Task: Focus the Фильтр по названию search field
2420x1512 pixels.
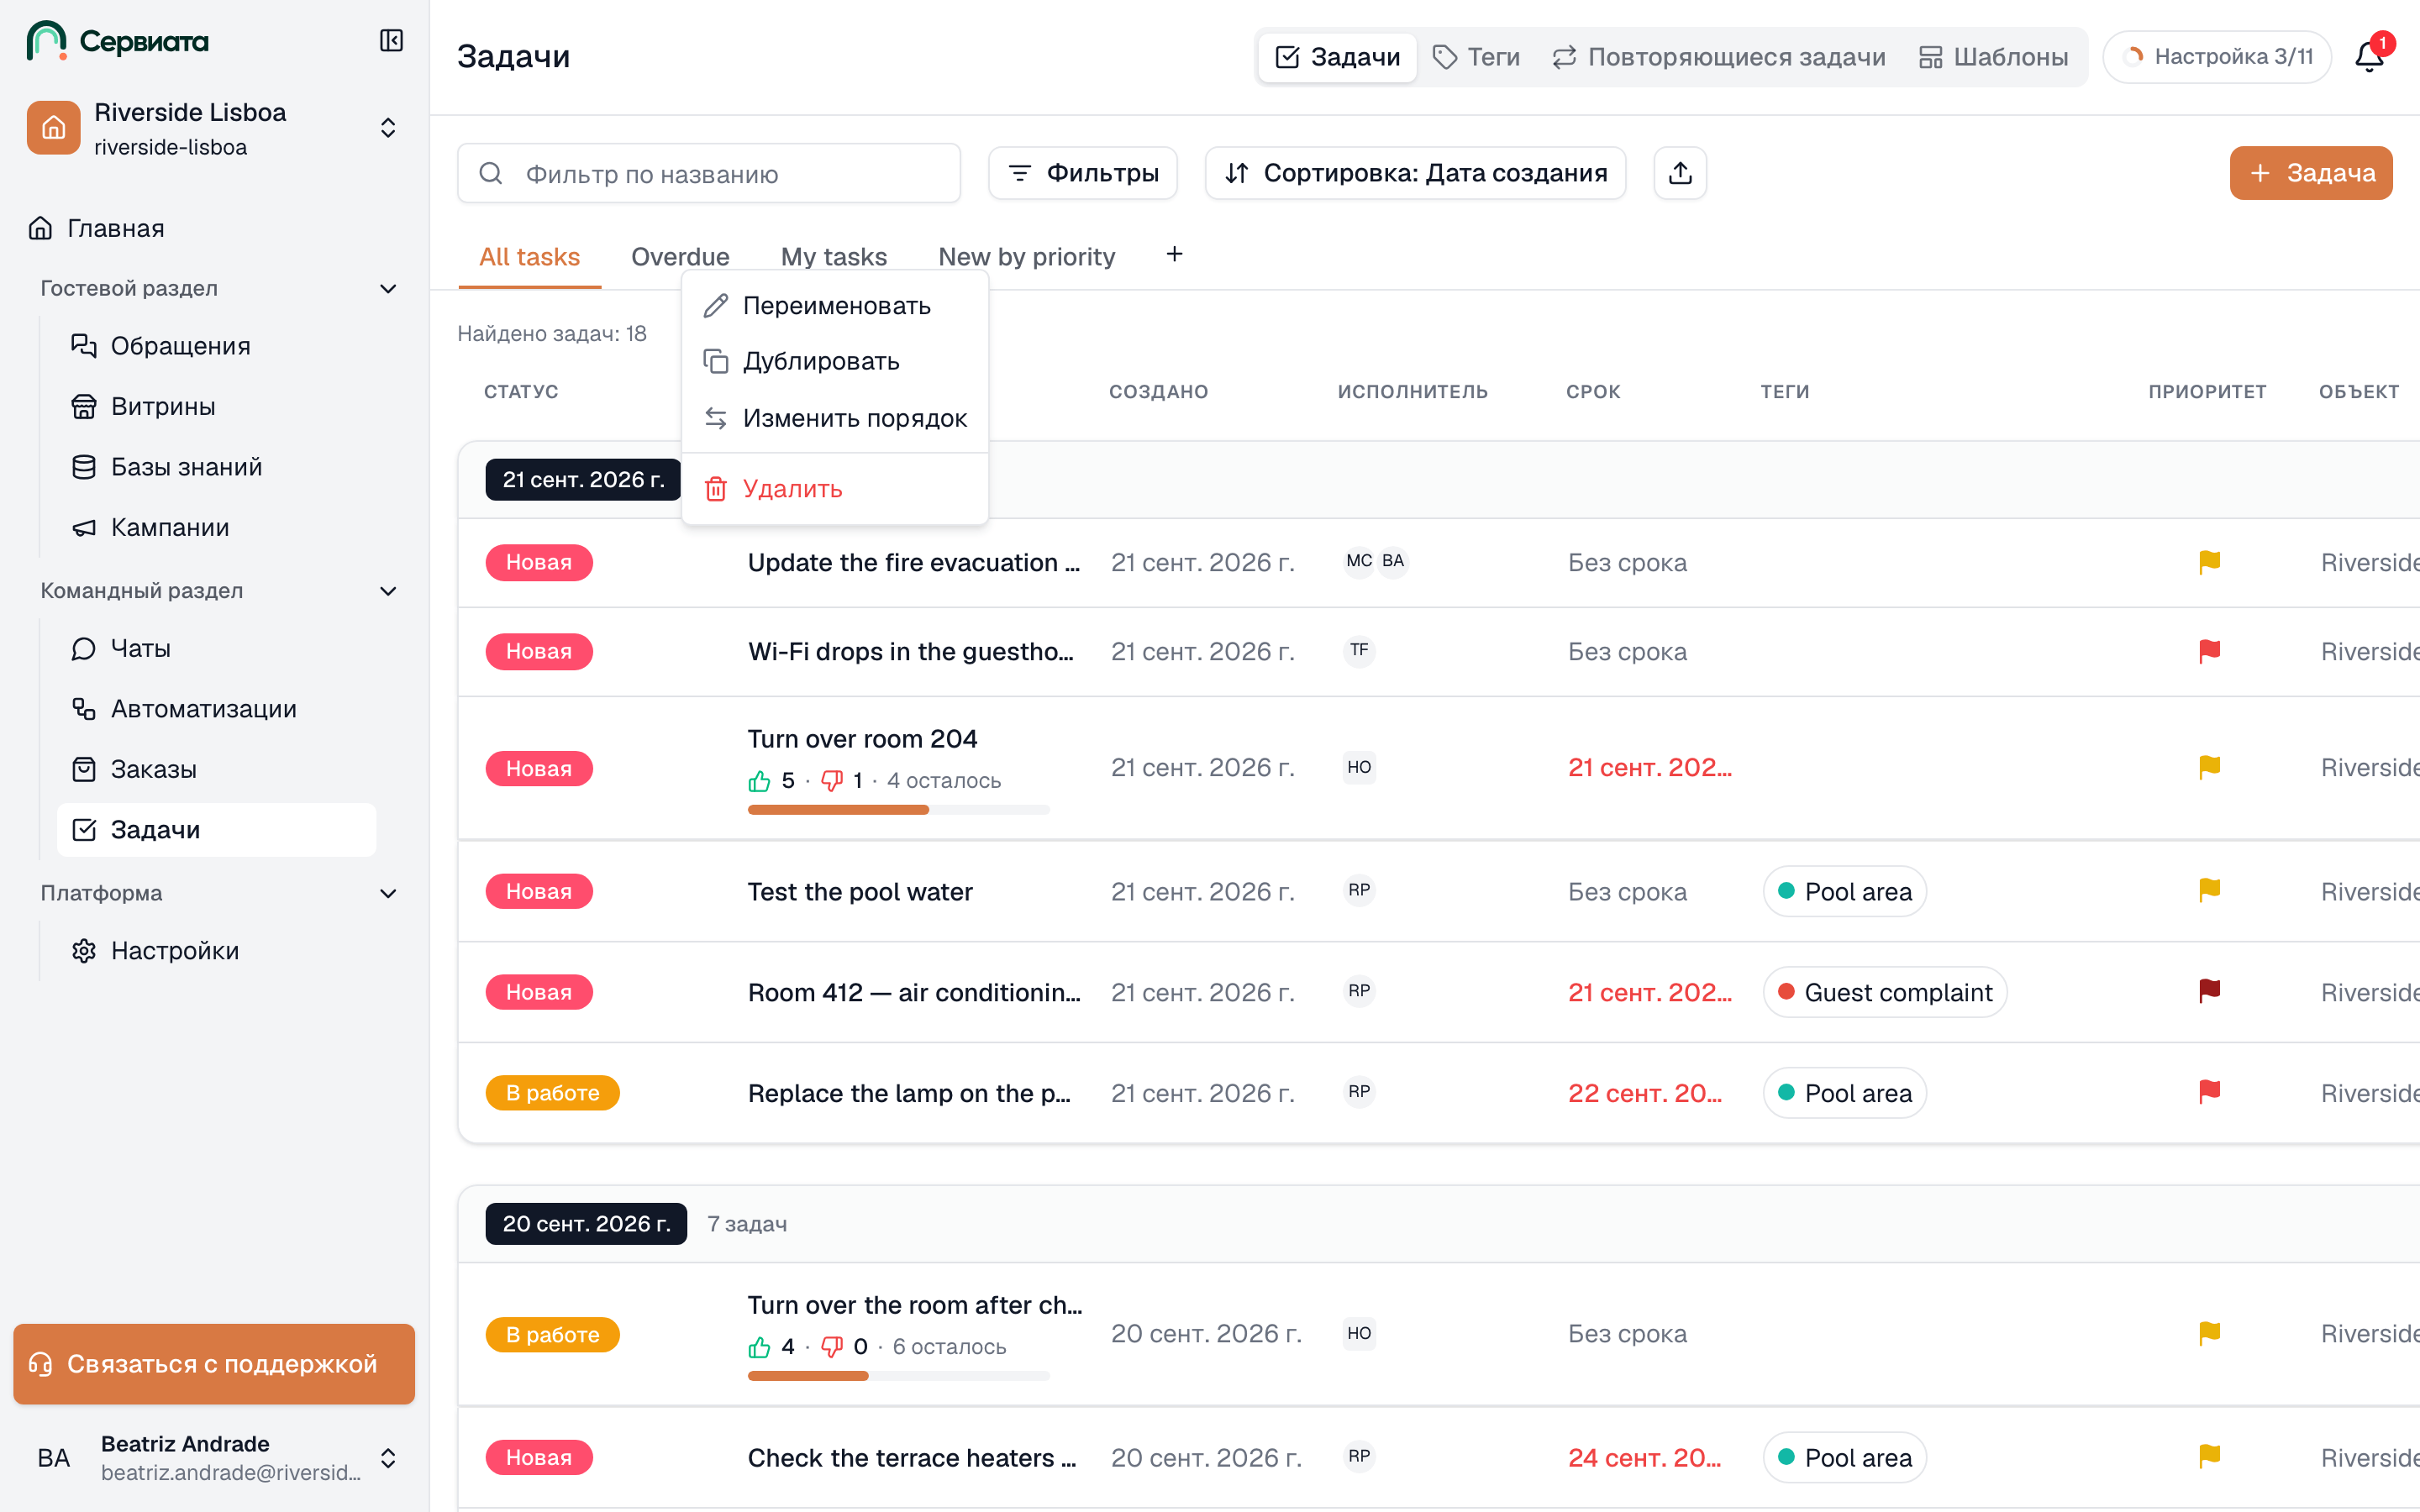Action: click(709, 173)
